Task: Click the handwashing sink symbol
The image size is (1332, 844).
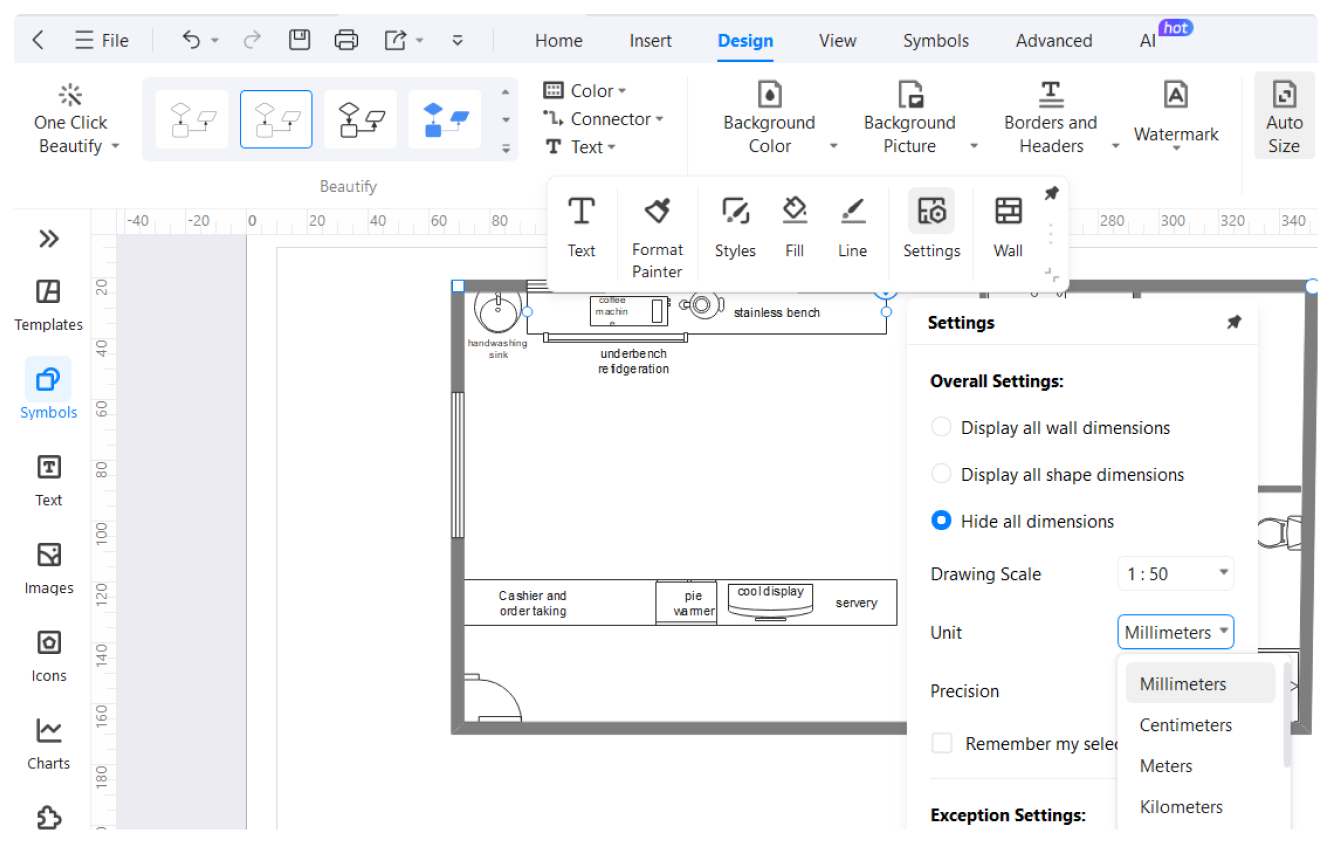Action: coord(497,311)
